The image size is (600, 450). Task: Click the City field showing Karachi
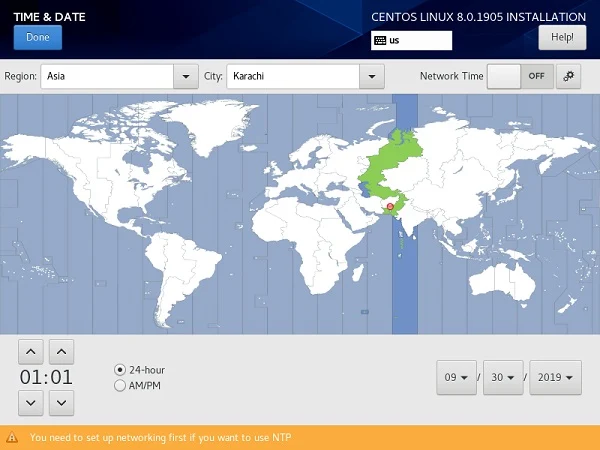click(293, 76)
